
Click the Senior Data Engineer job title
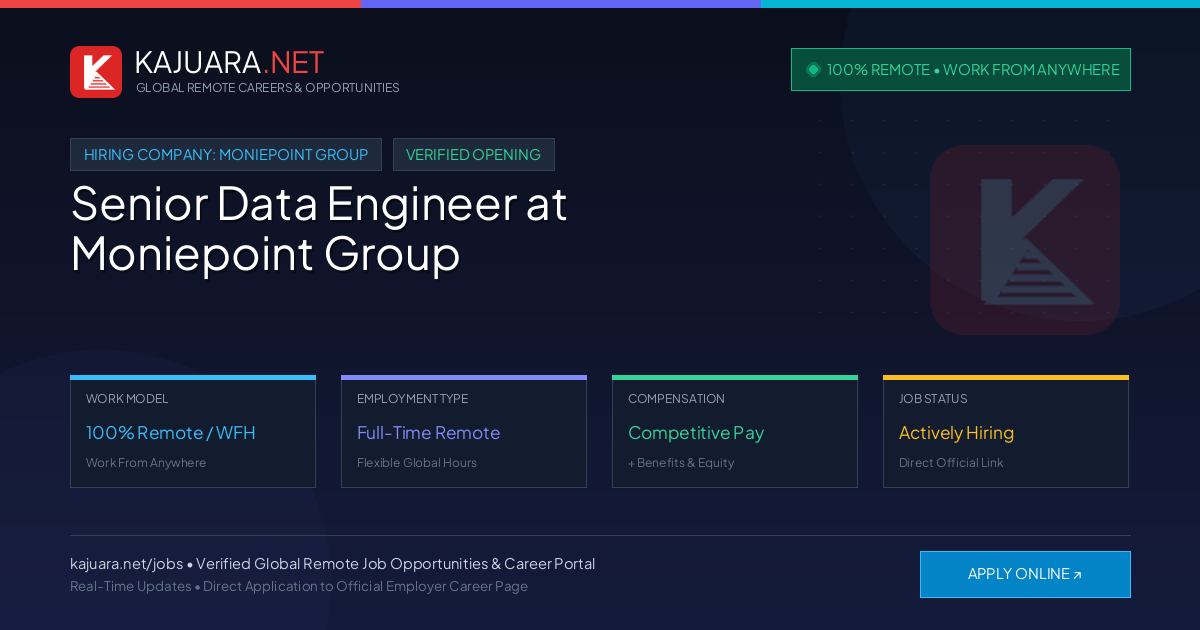(319, 228)
